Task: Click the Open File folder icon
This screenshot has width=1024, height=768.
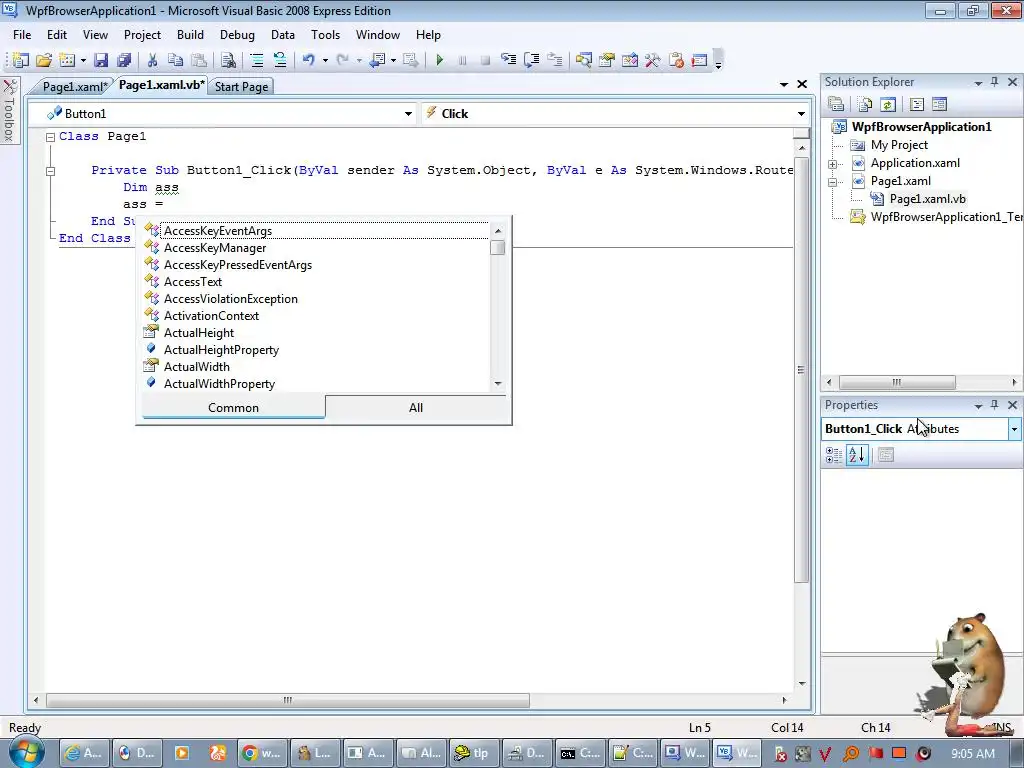Action: (x=44, y=60)
